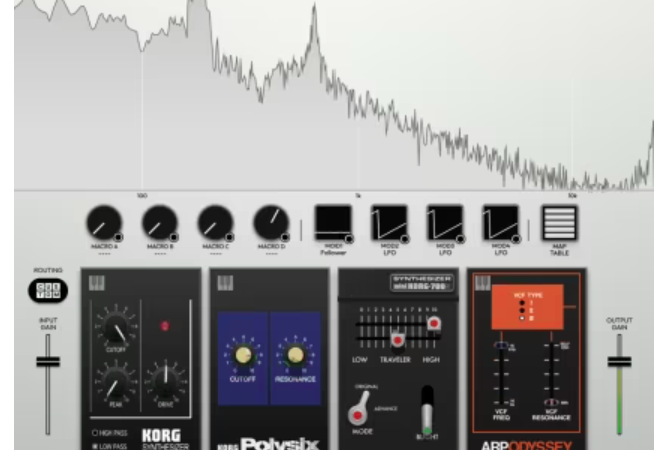Toggle the Korg-700 Mode lever switch
This screenshot has width=668, height=450.
358,409
